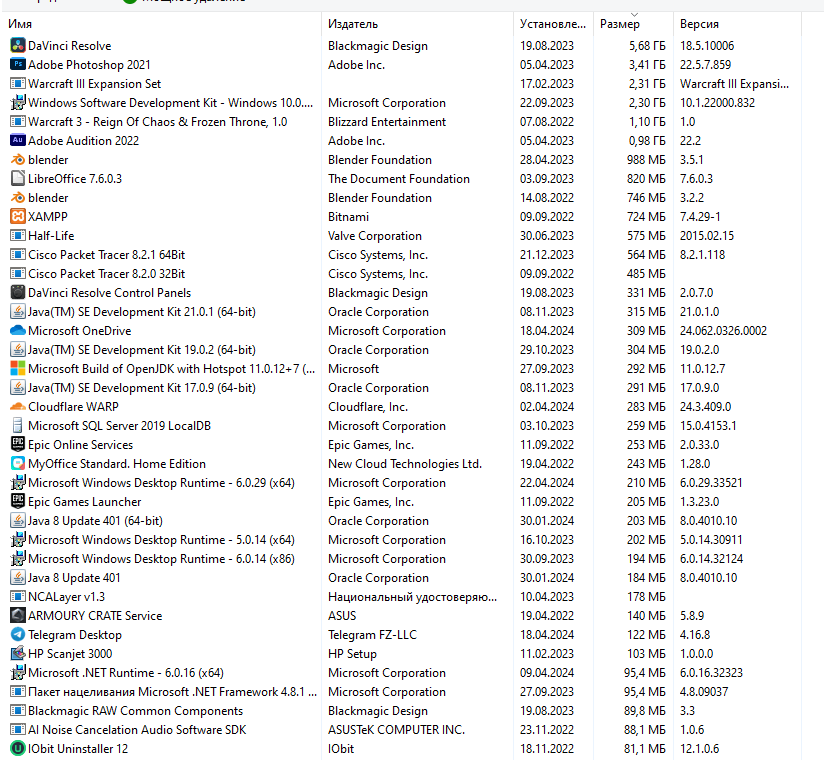The width and height of the screenshot is (824, 760).
Task: Click the Microsoft .NET Runtime 6.0.16 icon
Action: [18, 673]
